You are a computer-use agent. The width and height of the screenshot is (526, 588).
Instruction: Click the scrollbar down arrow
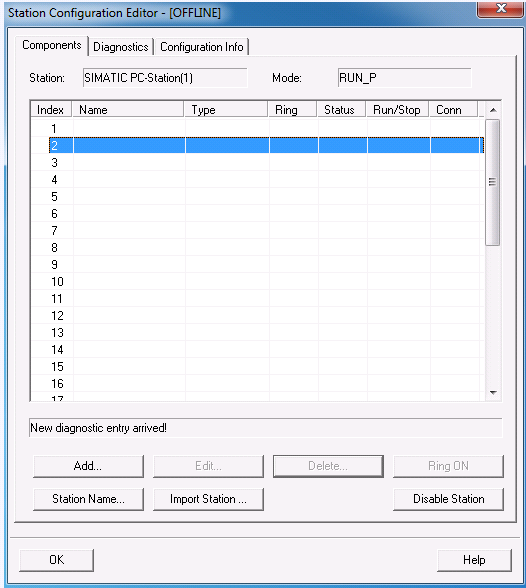click(x=493, y=393)
